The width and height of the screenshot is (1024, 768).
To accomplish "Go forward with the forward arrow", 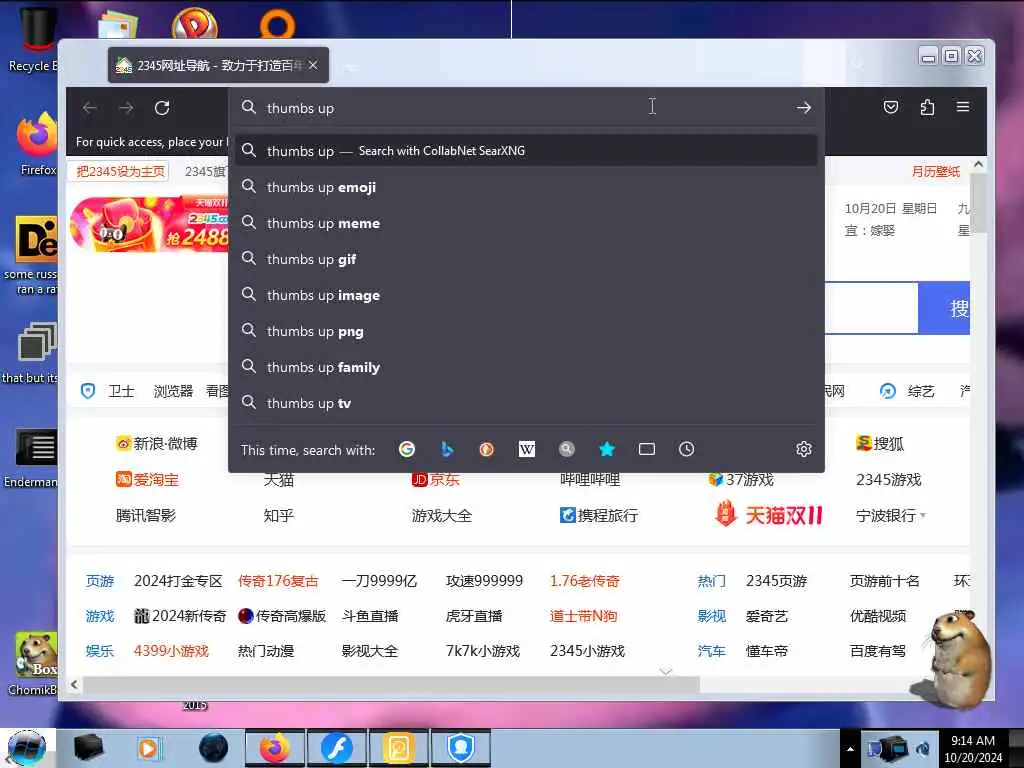I will [x=126, y=108].
